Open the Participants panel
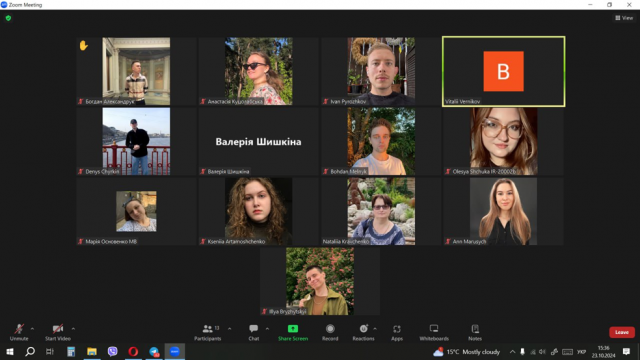 pos(207,332)
